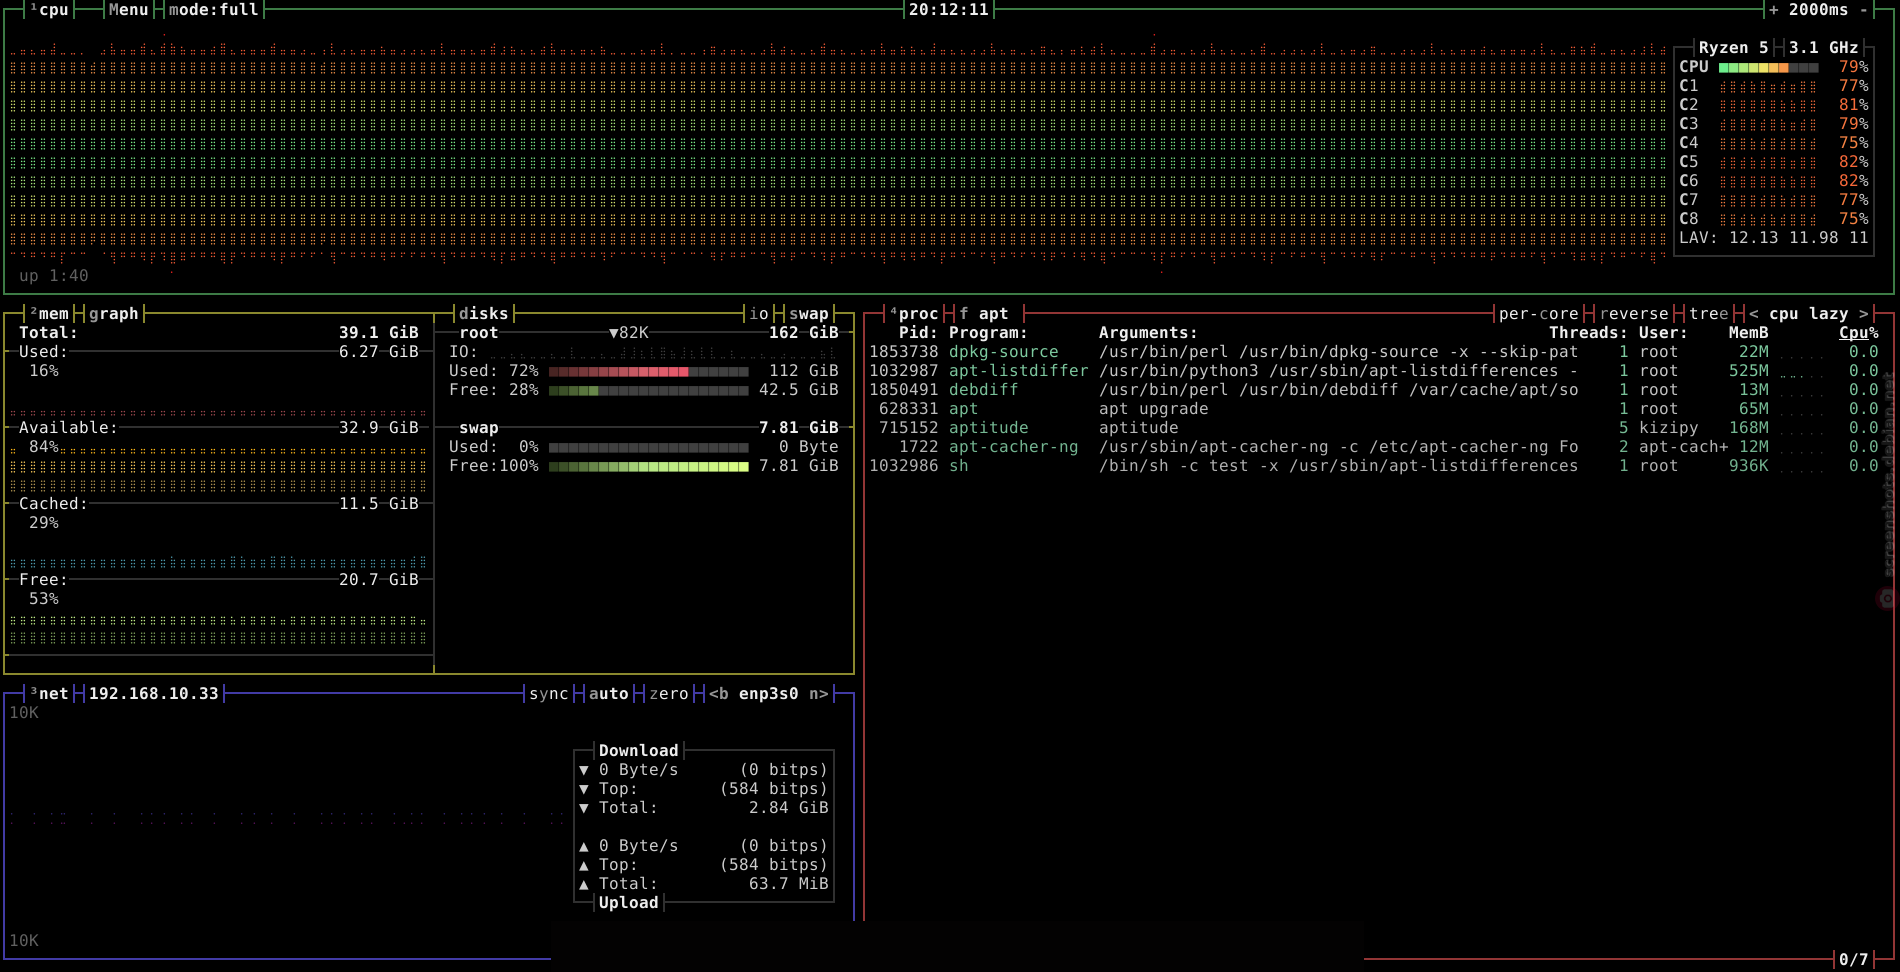
Task: Open the btop Menu
Action: click(128, 10)
